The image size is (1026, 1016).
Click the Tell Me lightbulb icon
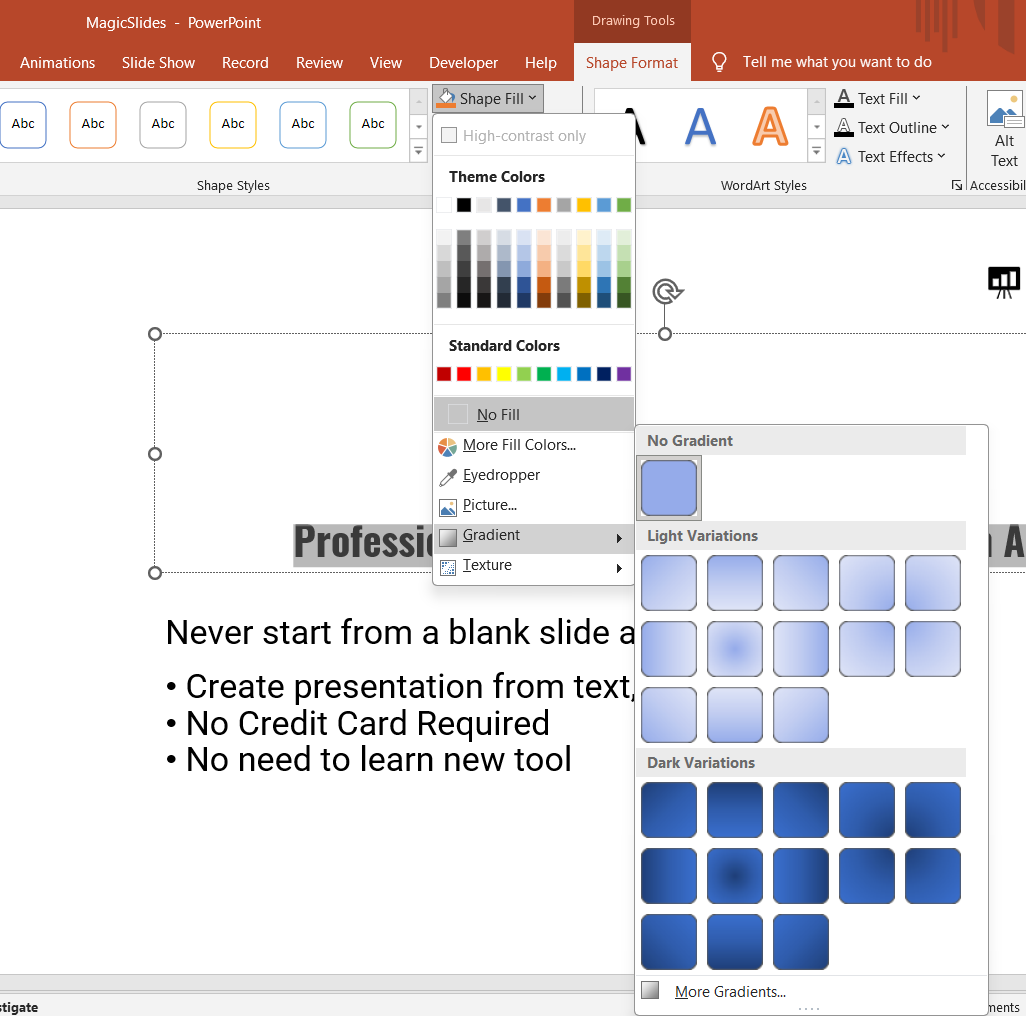click(719, 62)
